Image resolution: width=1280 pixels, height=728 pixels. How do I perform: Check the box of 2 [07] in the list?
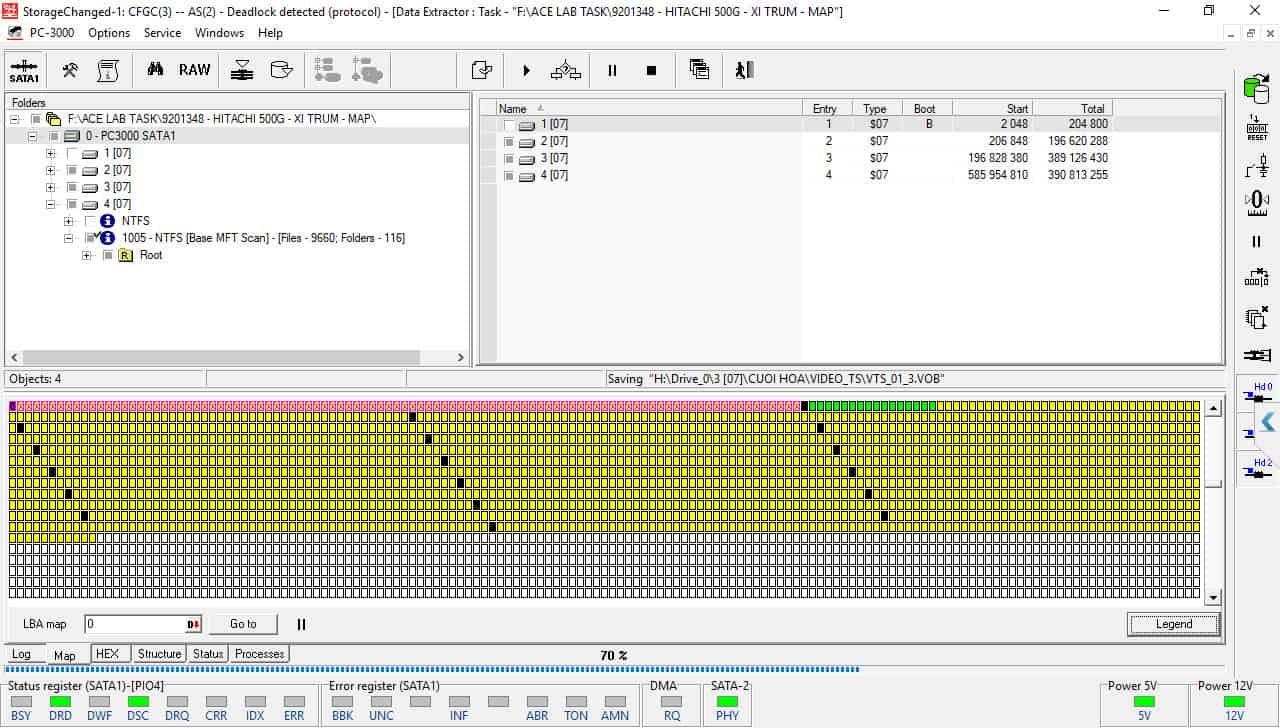pyautogui.click(x=509, y=142)
